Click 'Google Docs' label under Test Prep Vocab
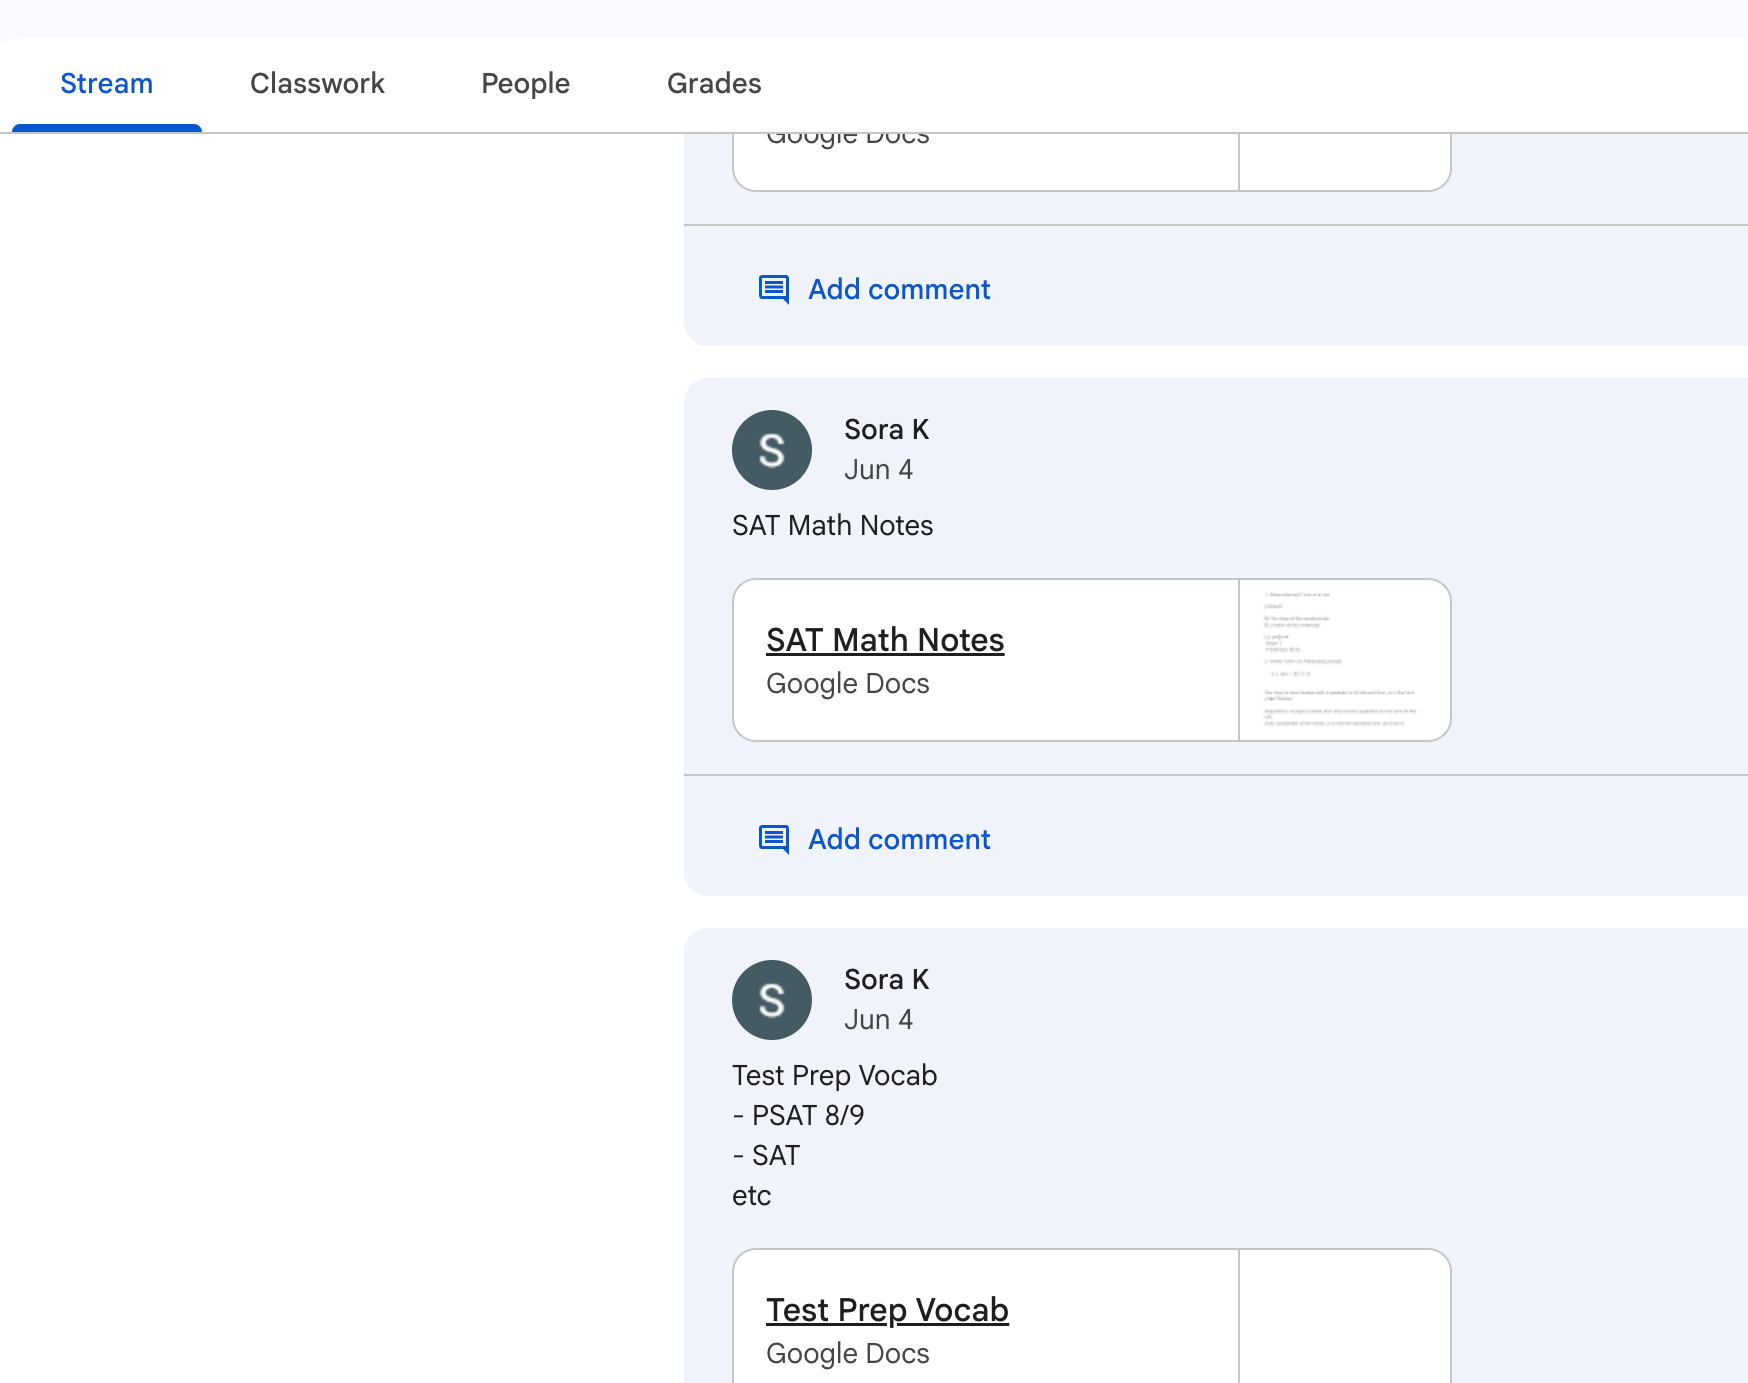Image resolution: width=1748 pixels, height=1383 pixels. [x=848, y=1354]
